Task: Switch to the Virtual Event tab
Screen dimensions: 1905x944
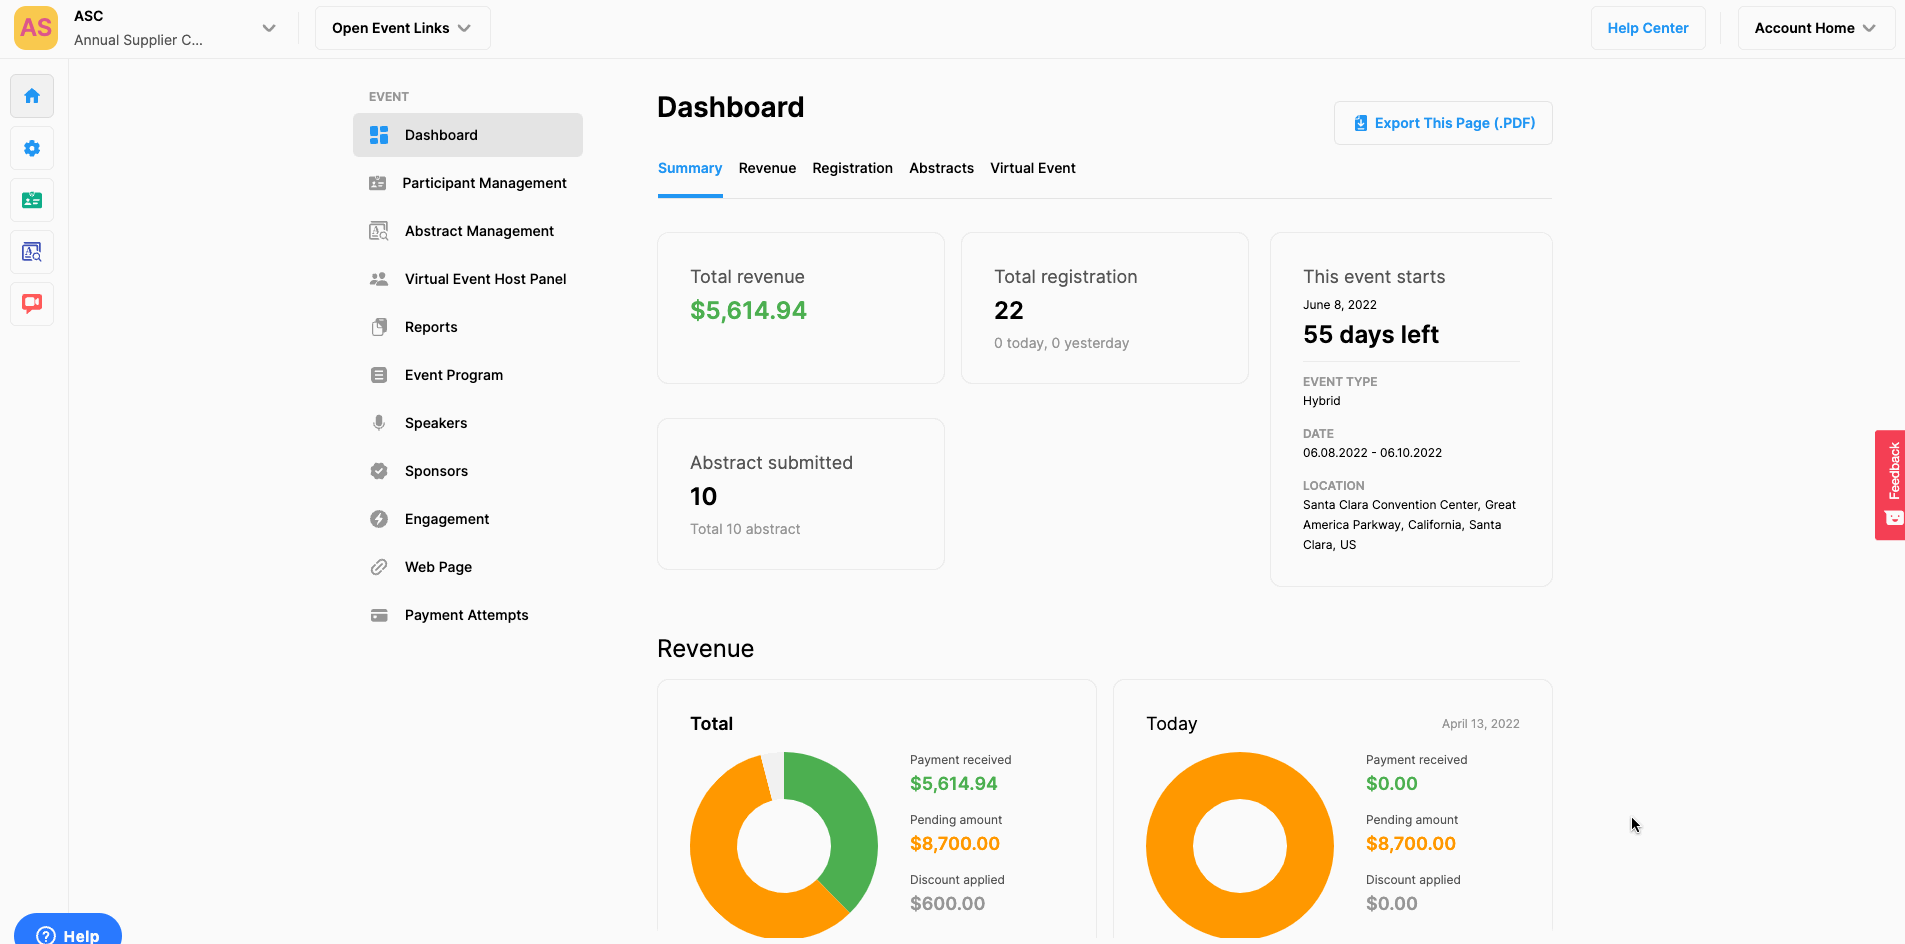Action: (x=1033, y=168)
